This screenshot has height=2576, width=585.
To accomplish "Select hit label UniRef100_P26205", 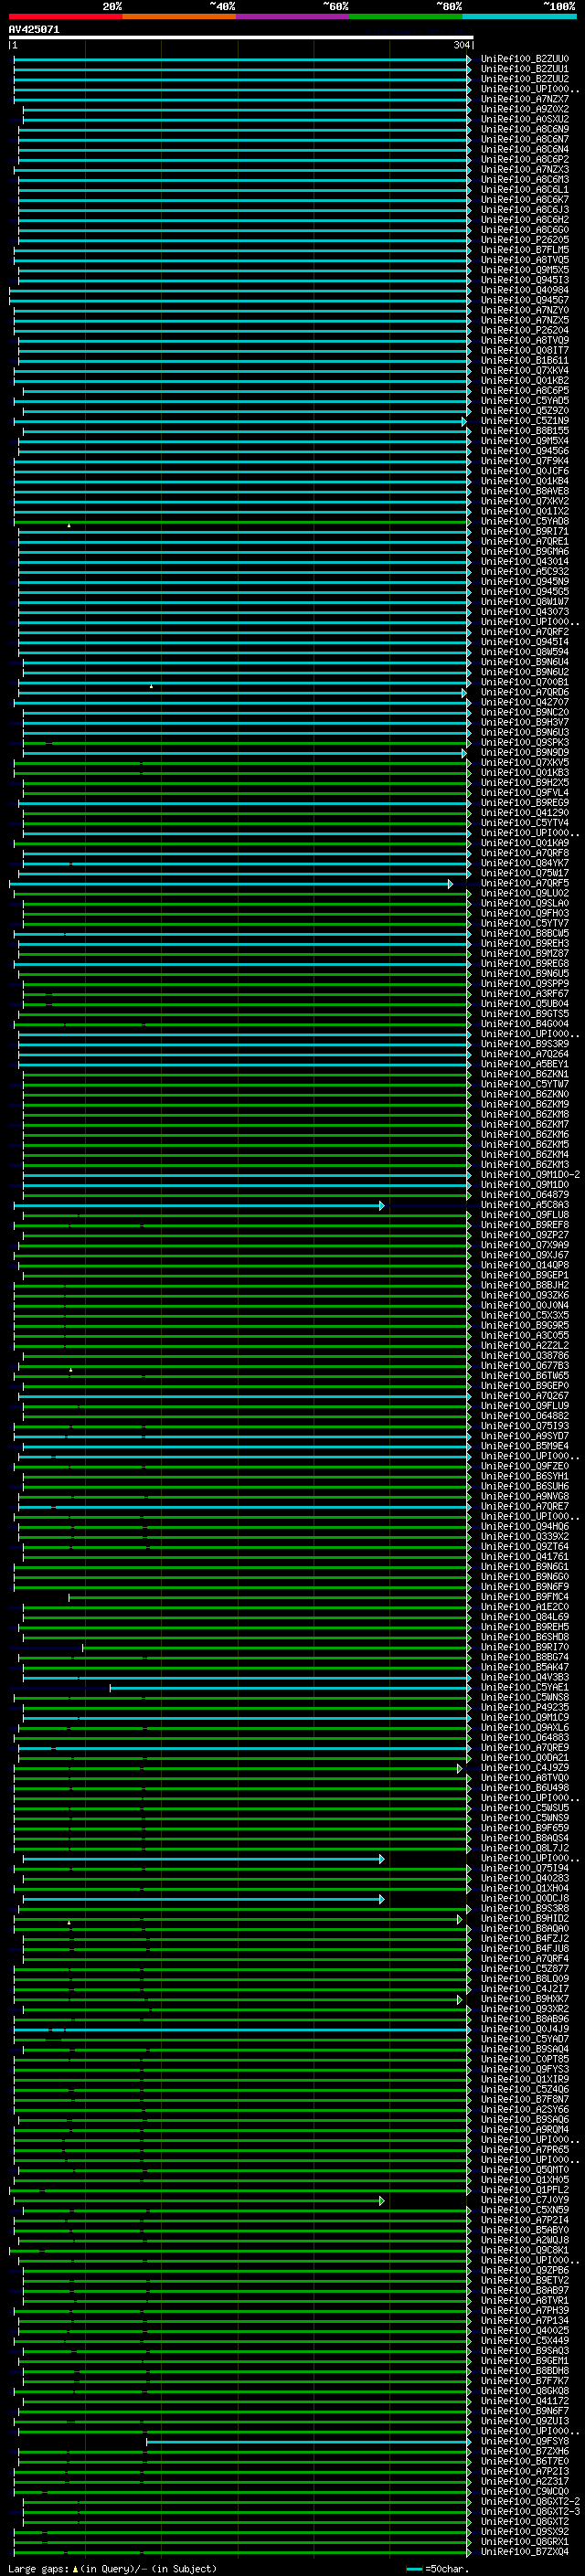I will click(525, 240).
